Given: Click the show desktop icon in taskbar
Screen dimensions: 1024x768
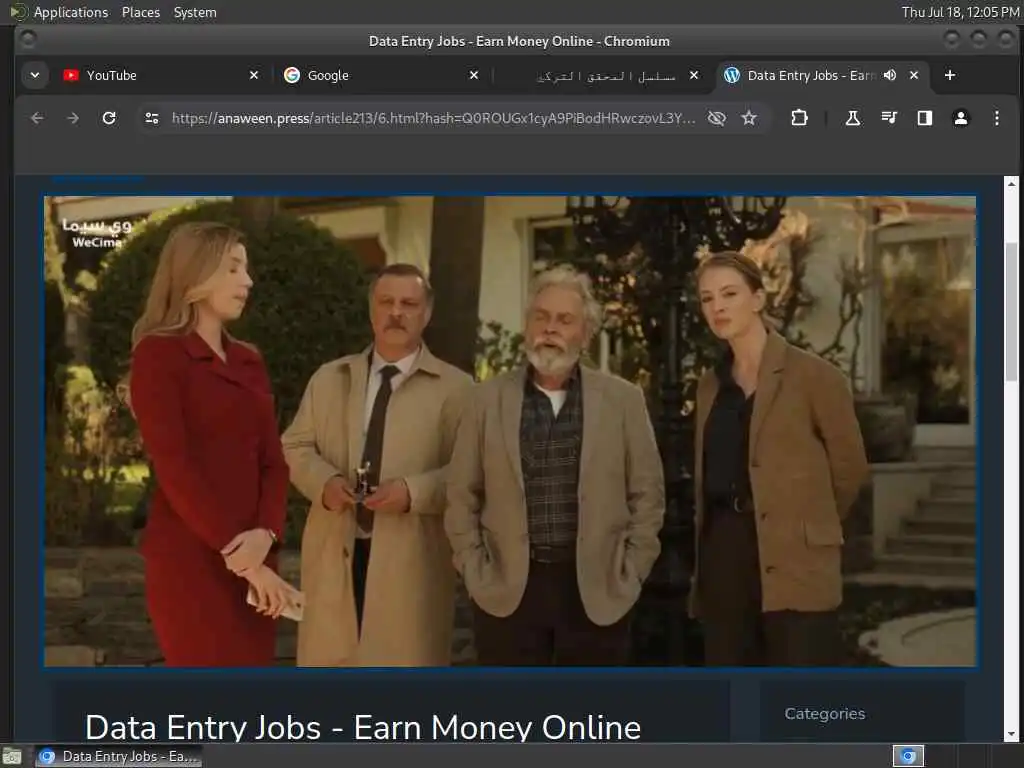Looking at the screenshot, I should pos(12,756).
